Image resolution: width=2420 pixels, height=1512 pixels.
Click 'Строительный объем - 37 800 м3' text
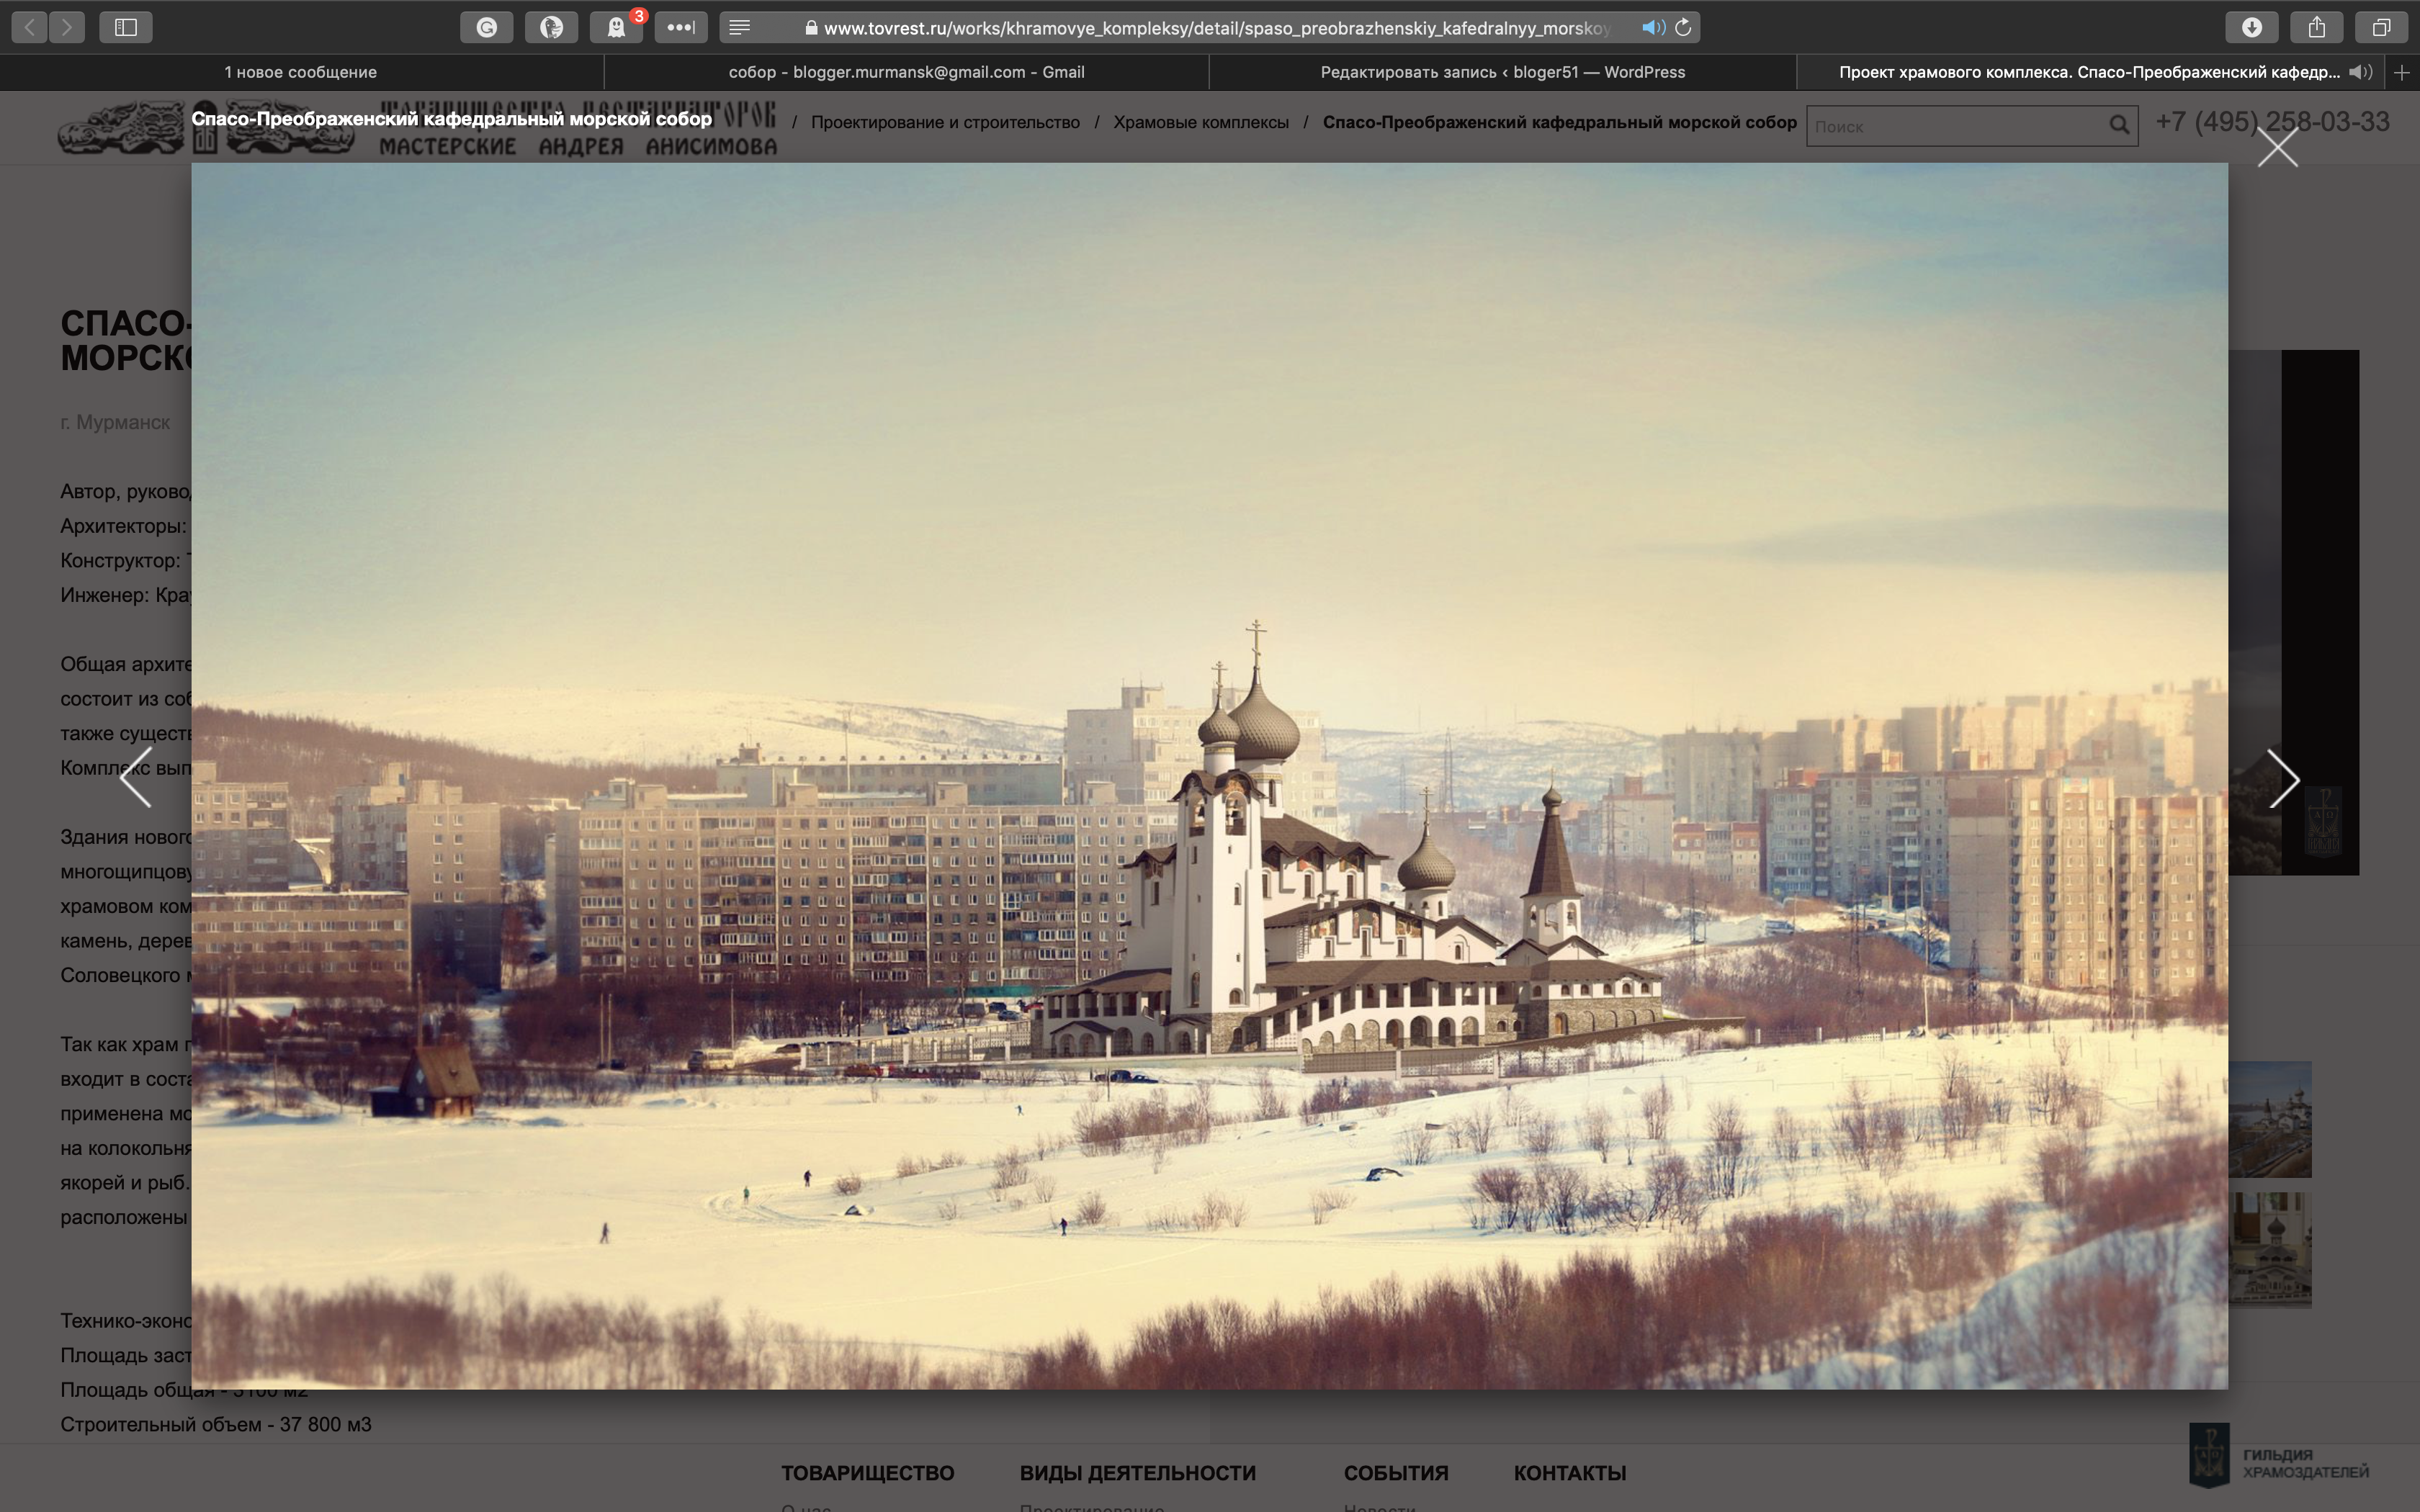(x=215, y=1424)
